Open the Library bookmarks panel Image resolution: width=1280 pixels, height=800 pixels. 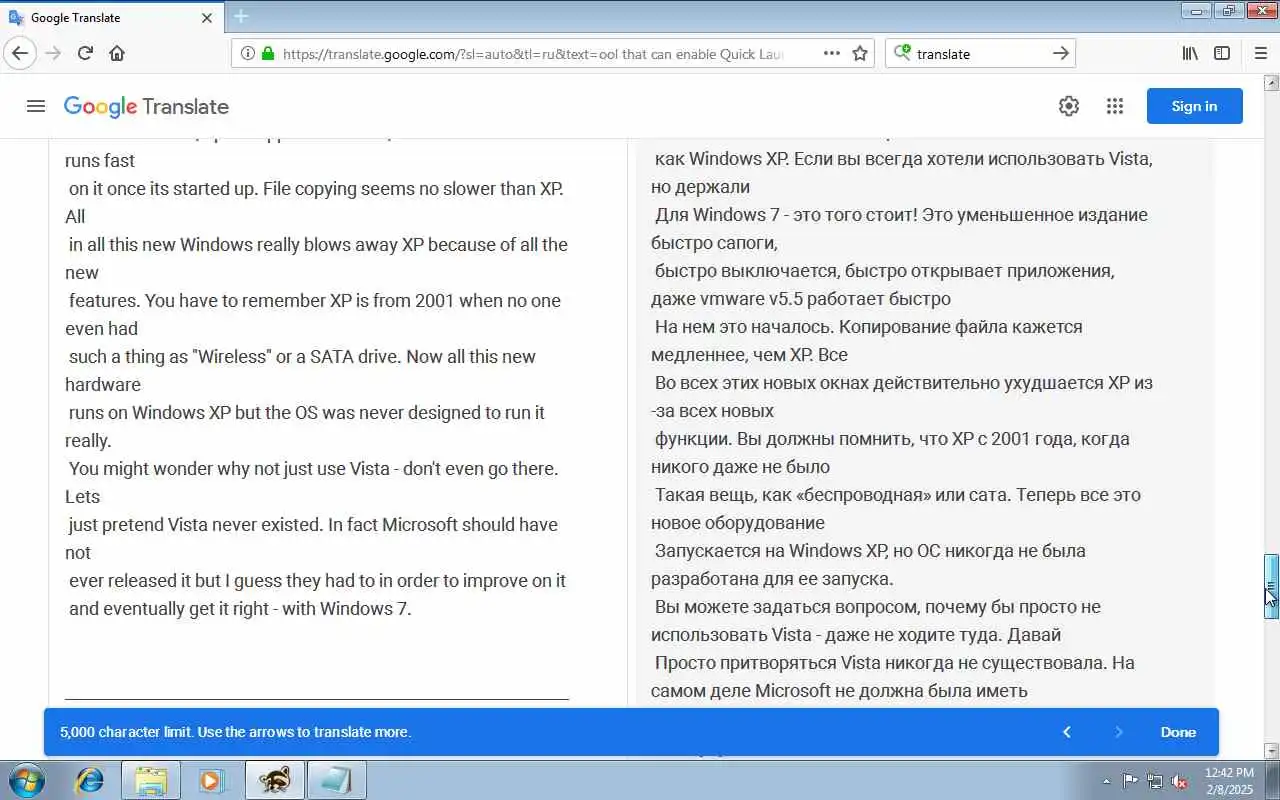click(x=1190, y=53)
